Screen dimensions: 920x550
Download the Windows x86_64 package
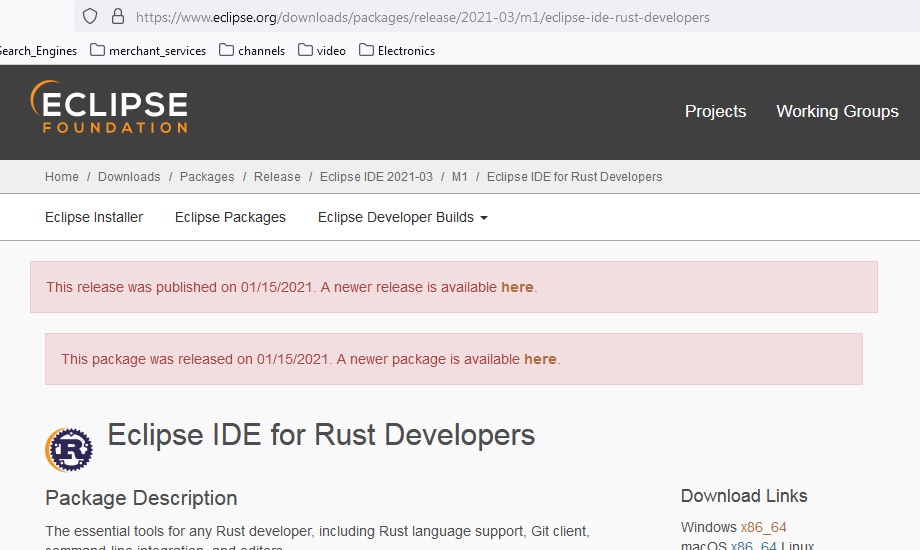pyautogui.click(x=763, y=527)
